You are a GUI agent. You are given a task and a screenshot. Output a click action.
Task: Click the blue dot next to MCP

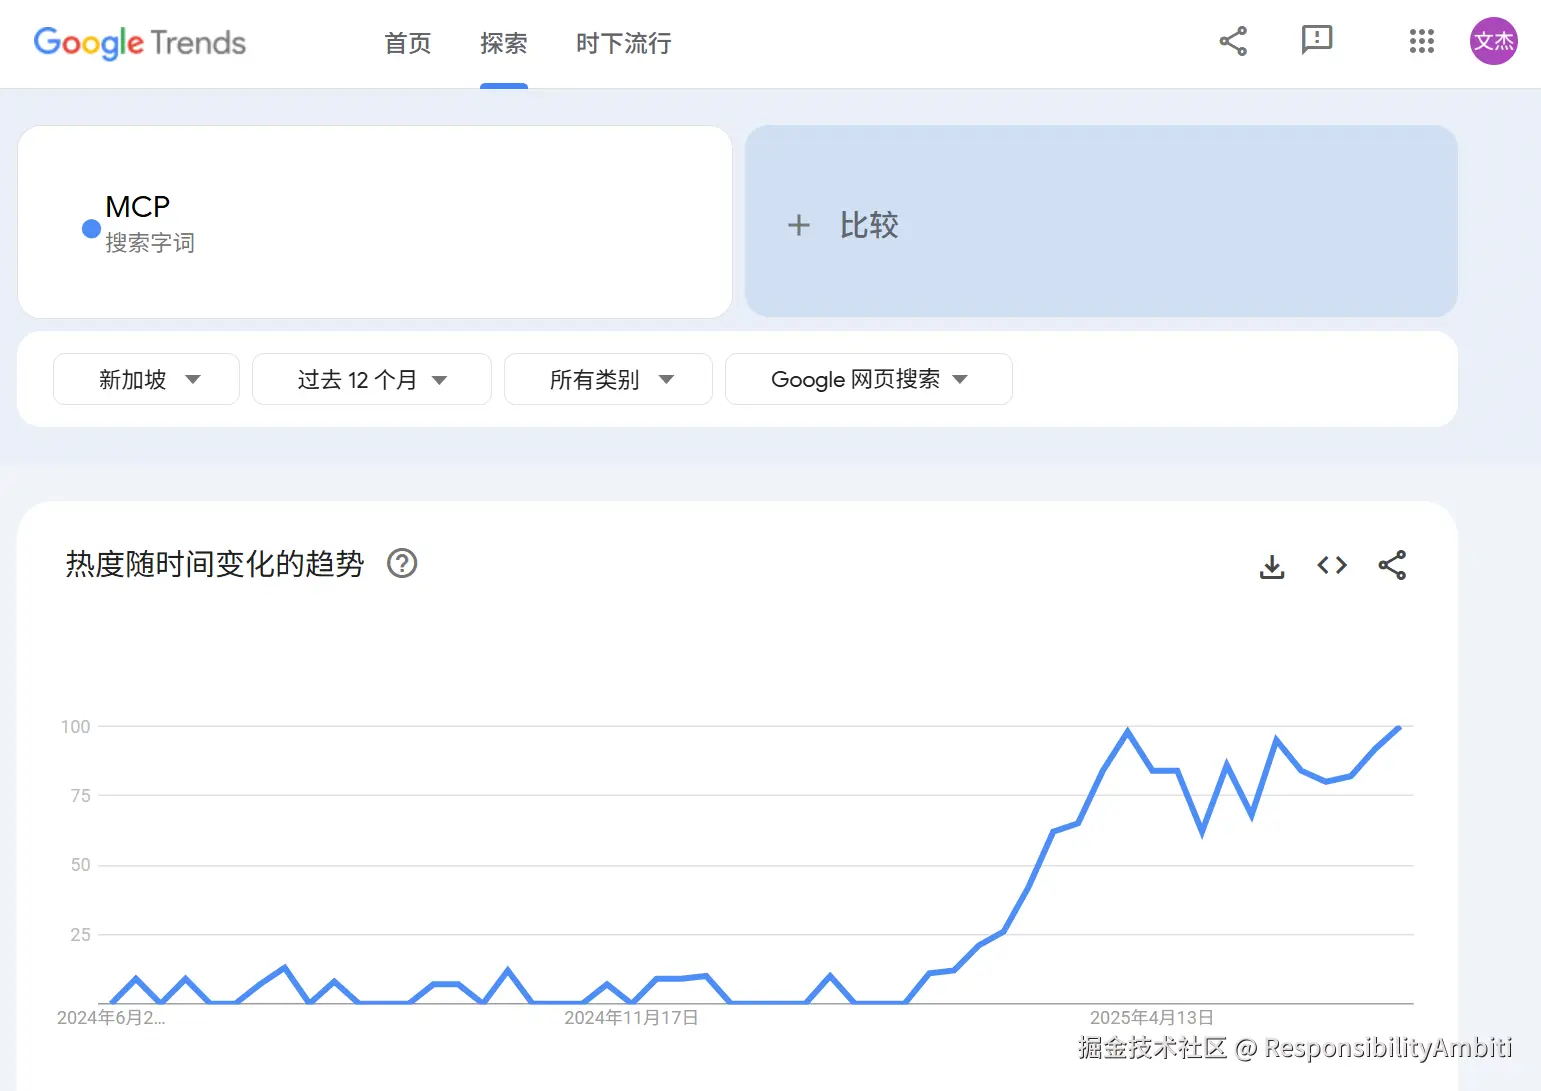pos(90,228)
